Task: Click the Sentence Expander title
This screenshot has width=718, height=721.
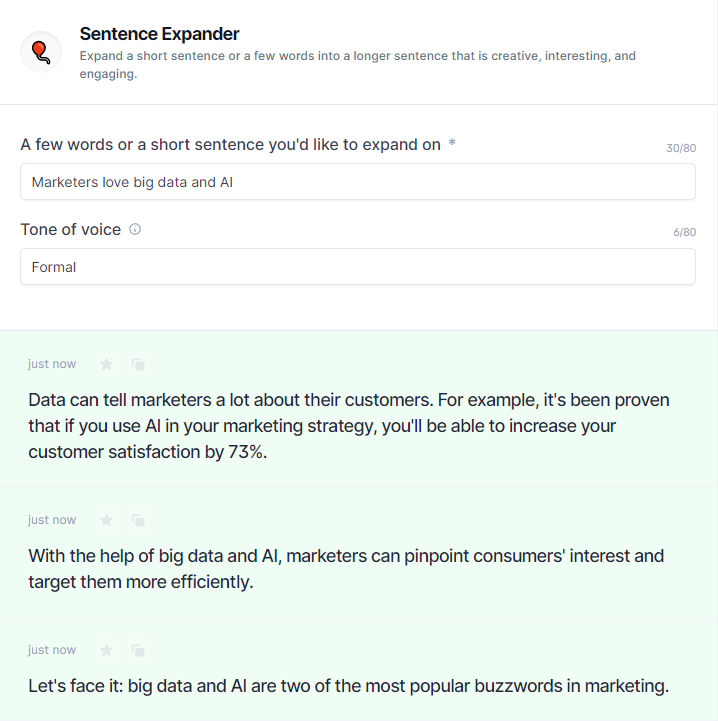Action: pyautogui.click(x=159, y=34)
